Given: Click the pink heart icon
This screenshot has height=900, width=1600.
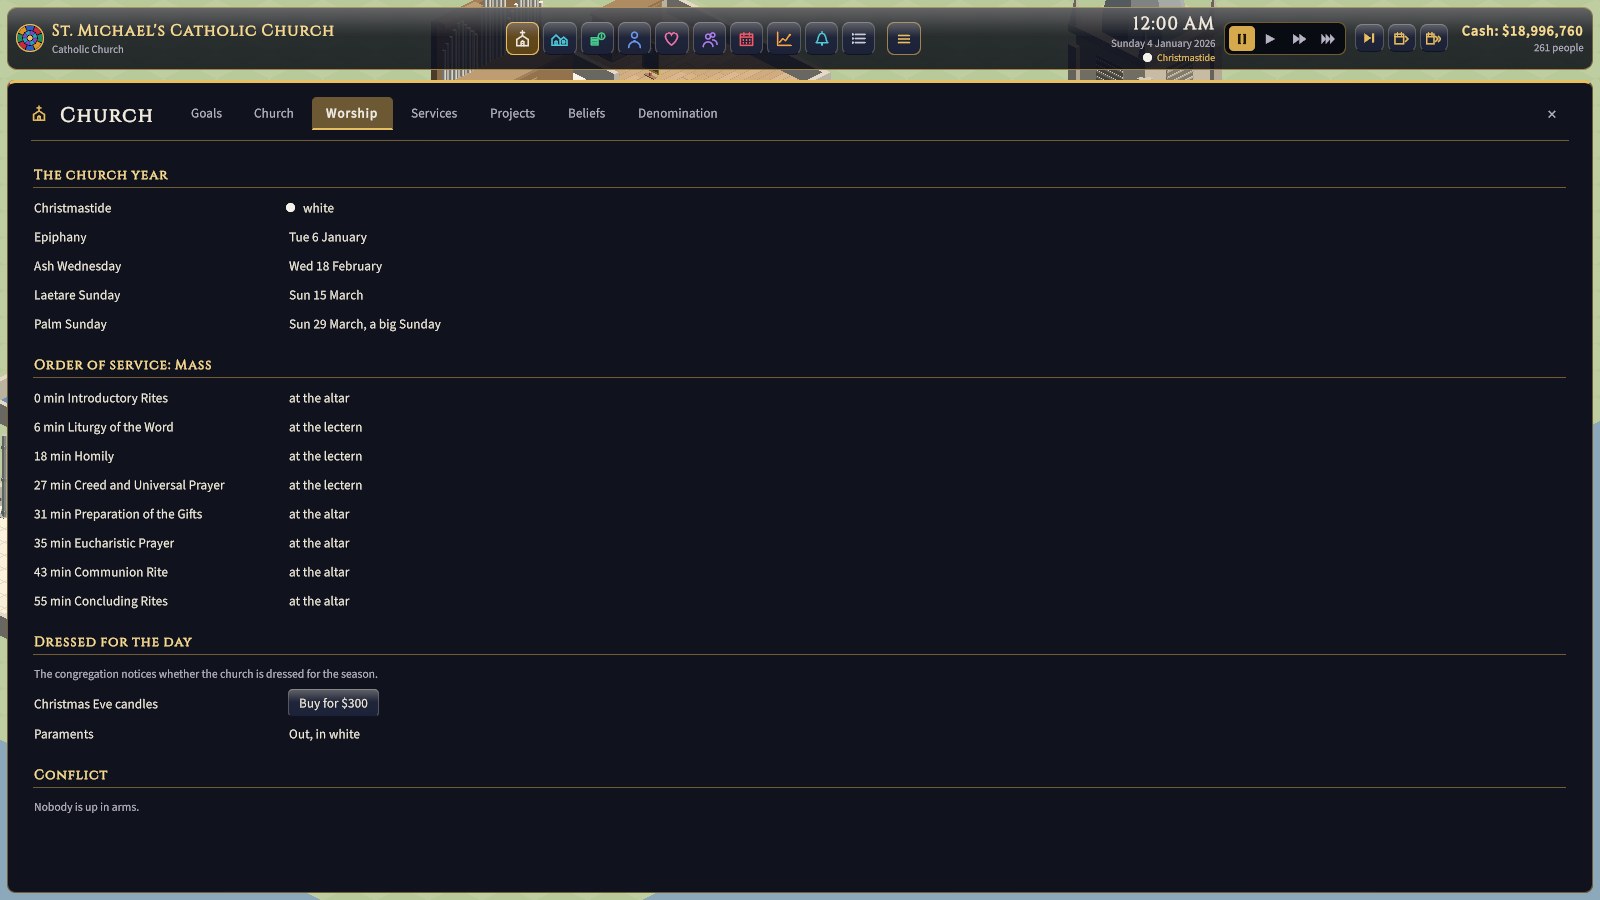Looking at the screenshot, I should point(672,39).
